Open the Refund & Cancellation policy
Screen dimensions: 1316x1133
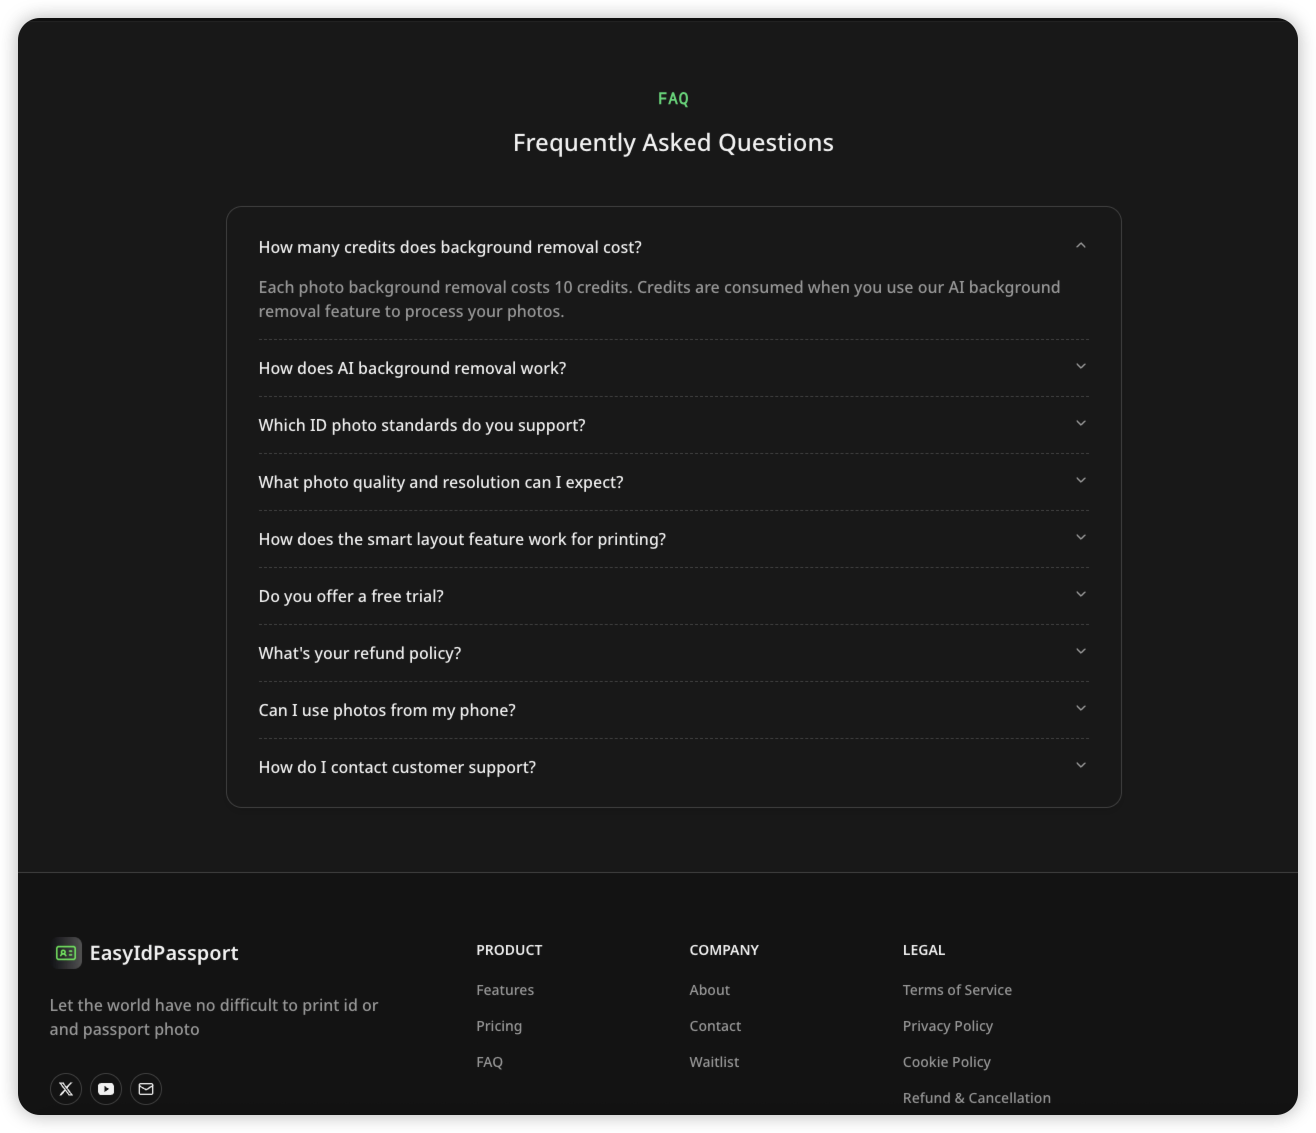click(x=977, y=1097)
